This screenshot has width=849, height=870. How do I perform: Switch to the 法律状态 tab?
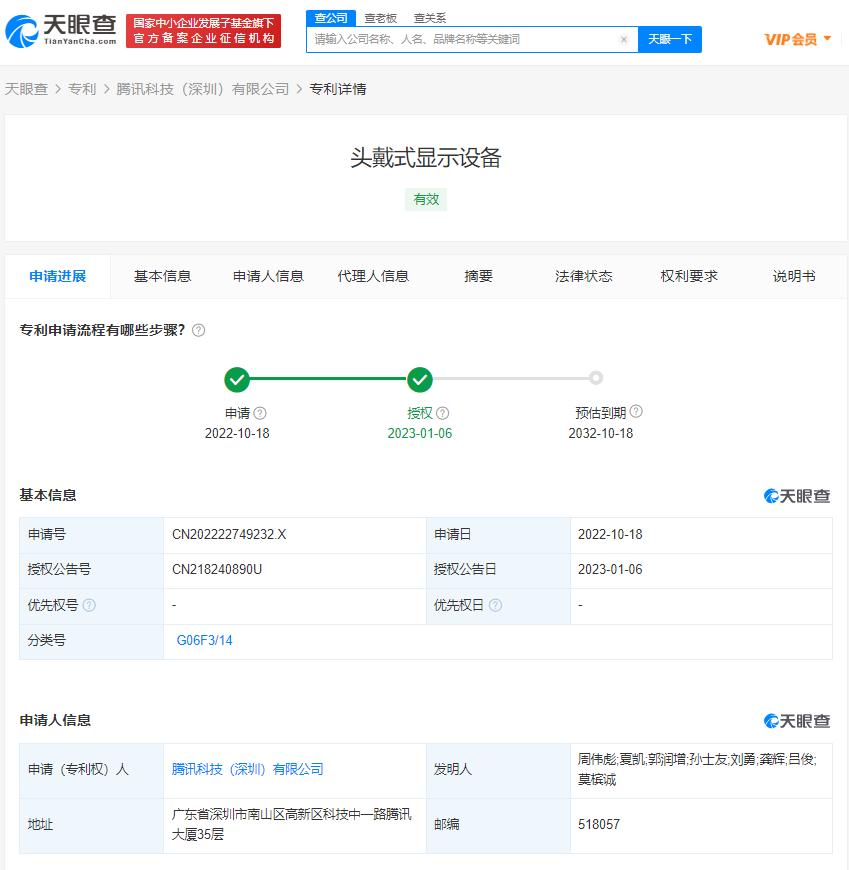point(583,277)
